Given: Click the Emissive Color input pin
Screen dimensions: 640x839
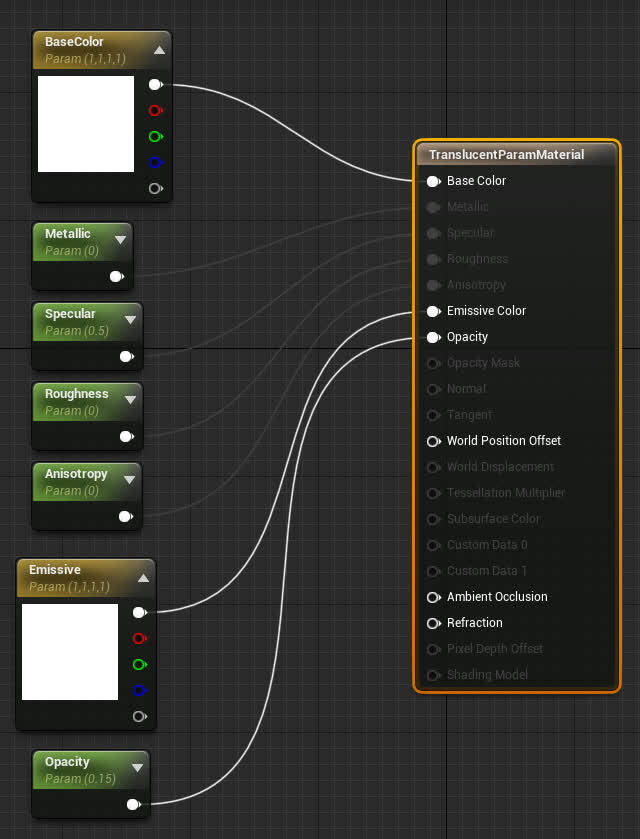Looking at the screenshot, I should pos(433,311).
